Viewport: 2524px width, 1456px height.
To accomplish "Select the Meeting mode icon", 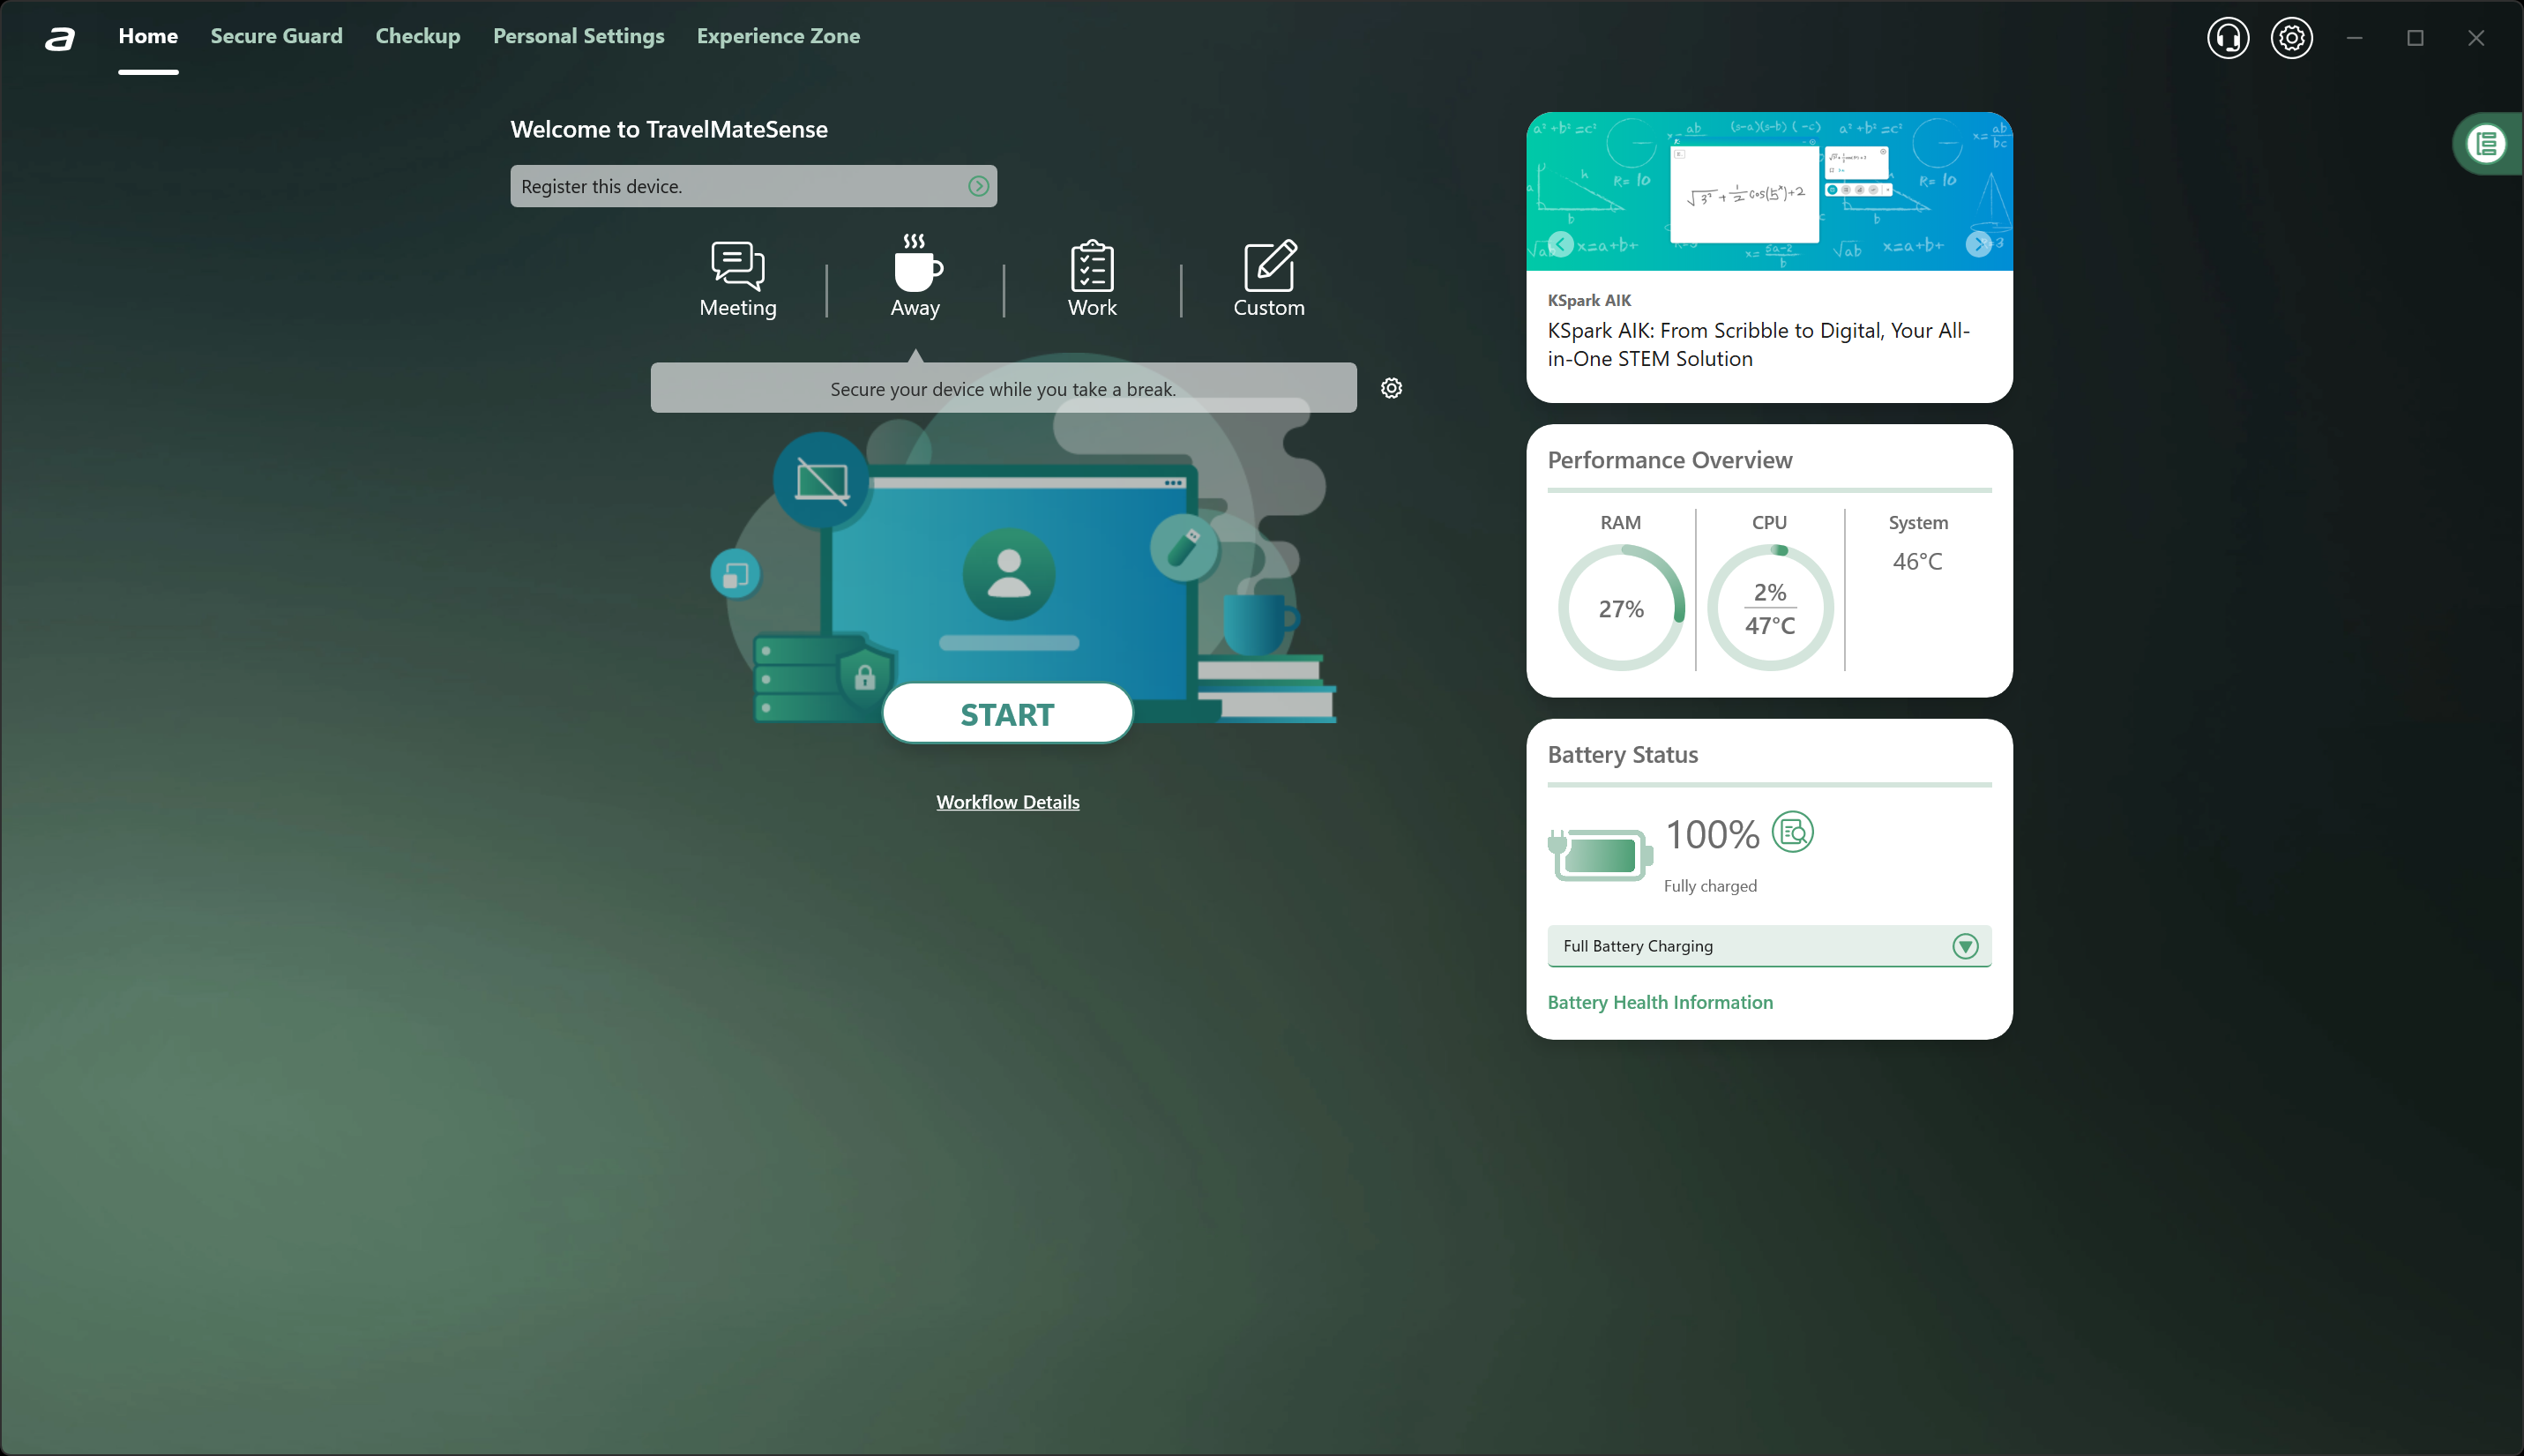I will [738, 266].
